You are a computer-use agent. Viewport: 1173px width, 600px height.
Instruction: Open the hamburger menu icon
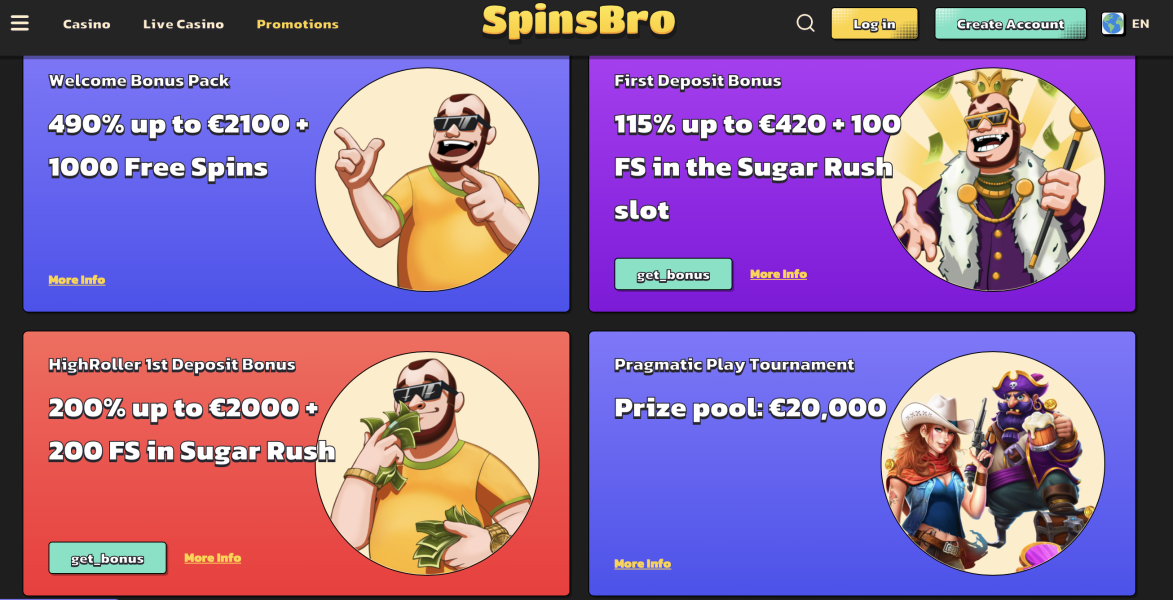point(19,24)
